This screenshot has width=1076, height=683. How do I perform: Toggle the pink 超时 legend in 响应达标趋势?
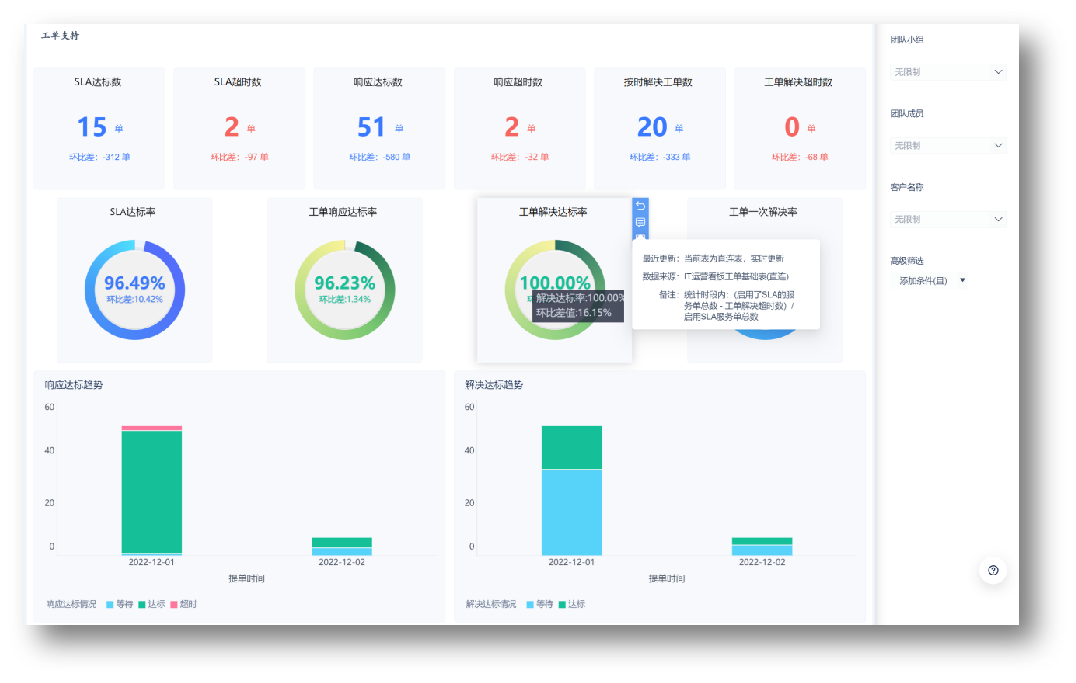click(183, 604)
